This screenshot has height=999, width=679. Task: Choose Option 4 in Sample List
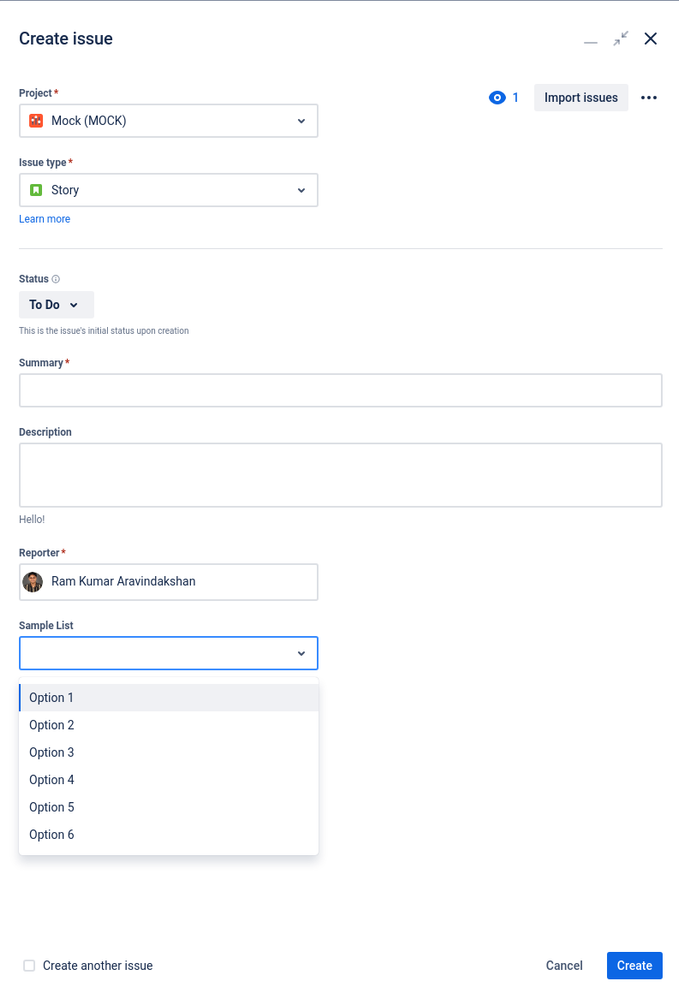pyautogui.click(x=168, y=780)
